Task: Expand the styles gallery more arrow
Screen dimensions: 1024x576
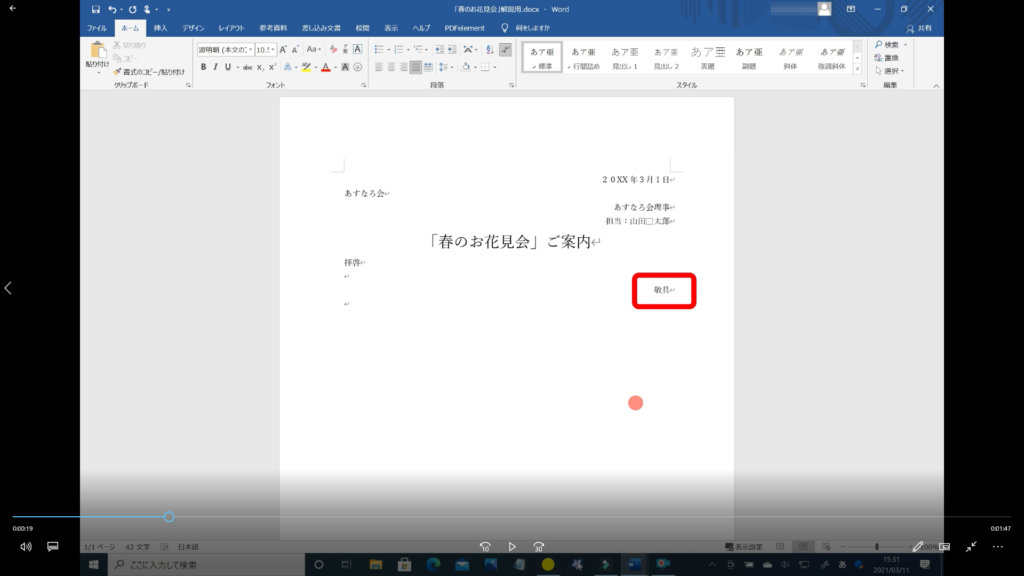Action: tap(857, 70)
